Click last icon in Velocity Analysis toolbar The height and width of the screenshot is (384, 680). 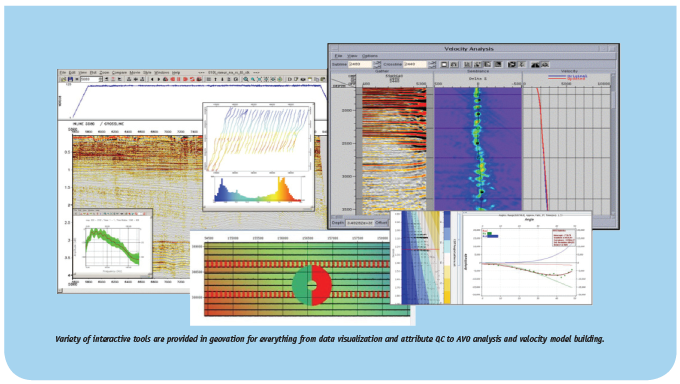545,64
